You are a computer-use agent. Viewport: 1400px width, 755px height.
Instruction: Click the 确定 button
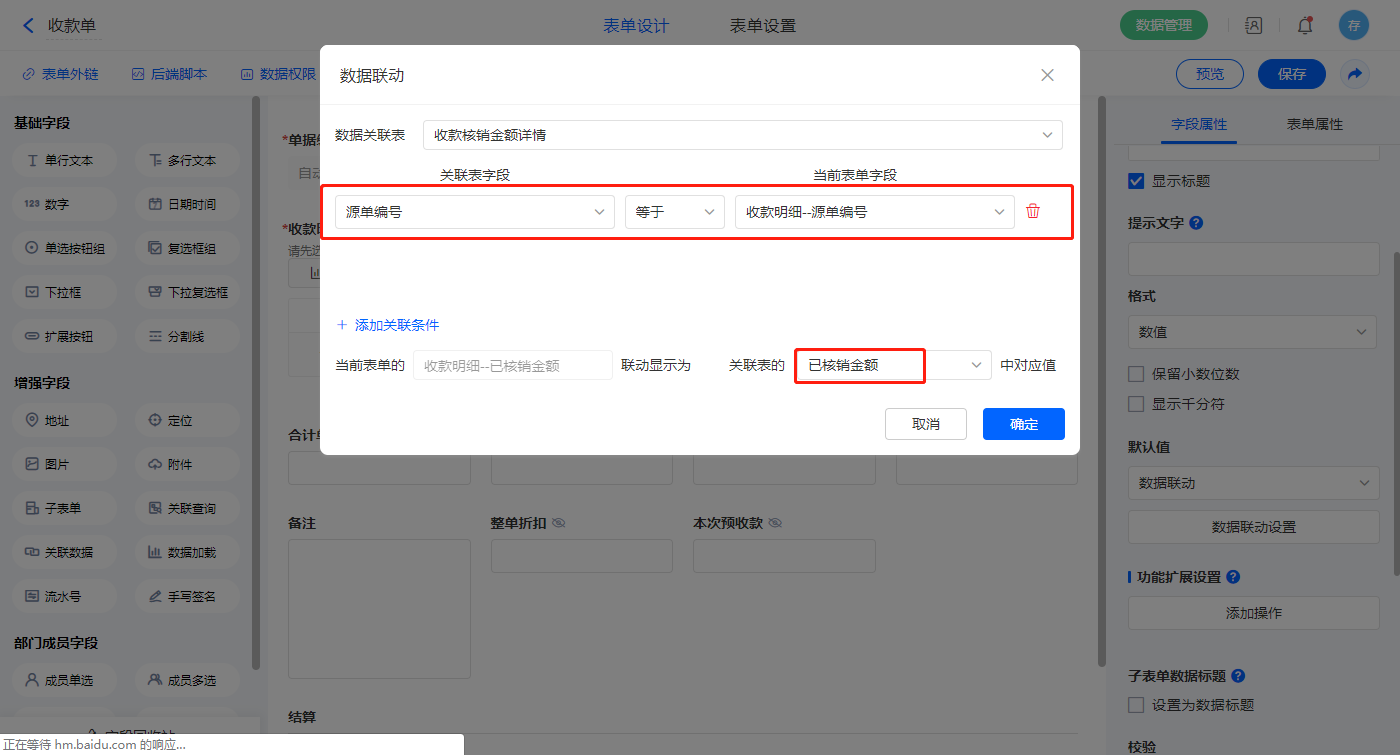pos(1023,424)
